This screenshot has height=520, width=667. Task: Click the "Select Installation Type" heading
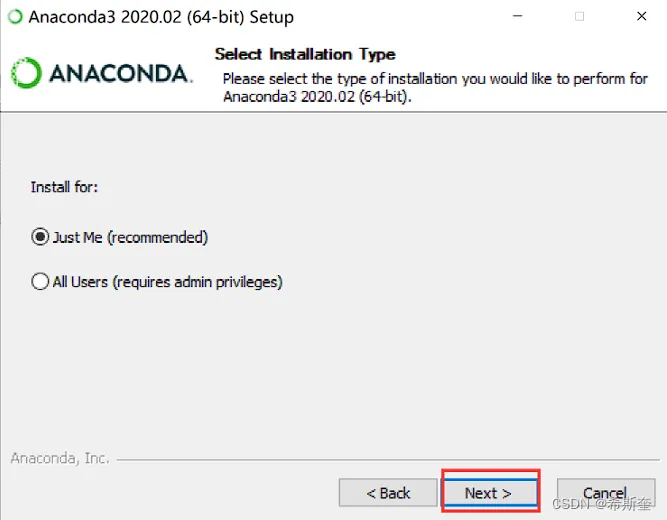(x=305, y=54)
